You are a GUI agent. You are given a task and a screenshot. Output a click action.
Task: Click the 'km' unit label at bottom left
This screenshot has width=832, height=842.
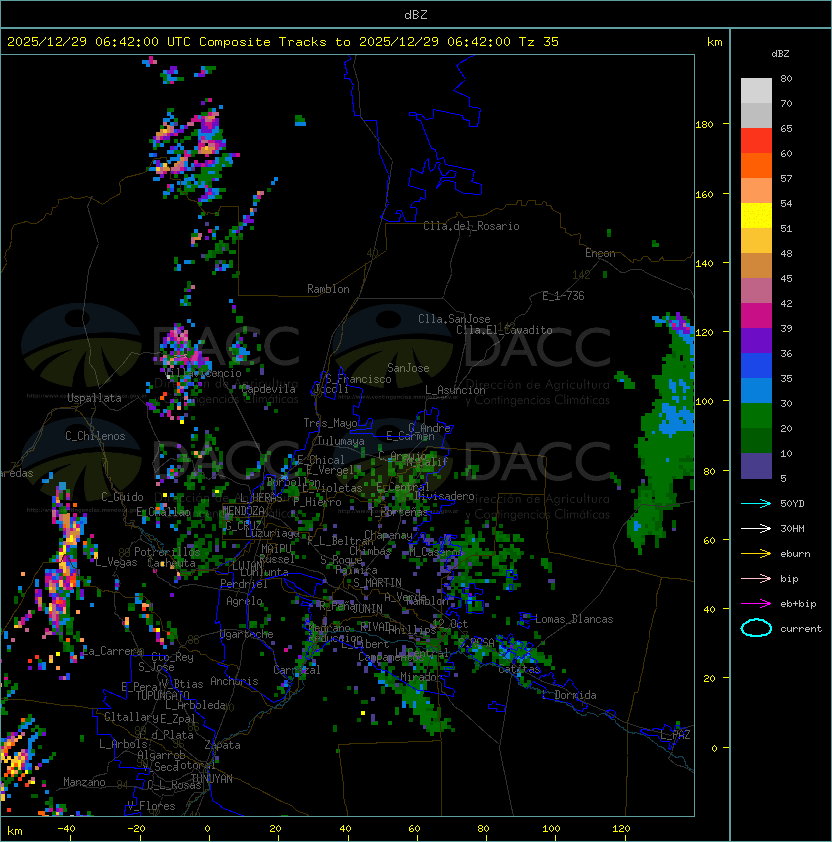point(15,831)
